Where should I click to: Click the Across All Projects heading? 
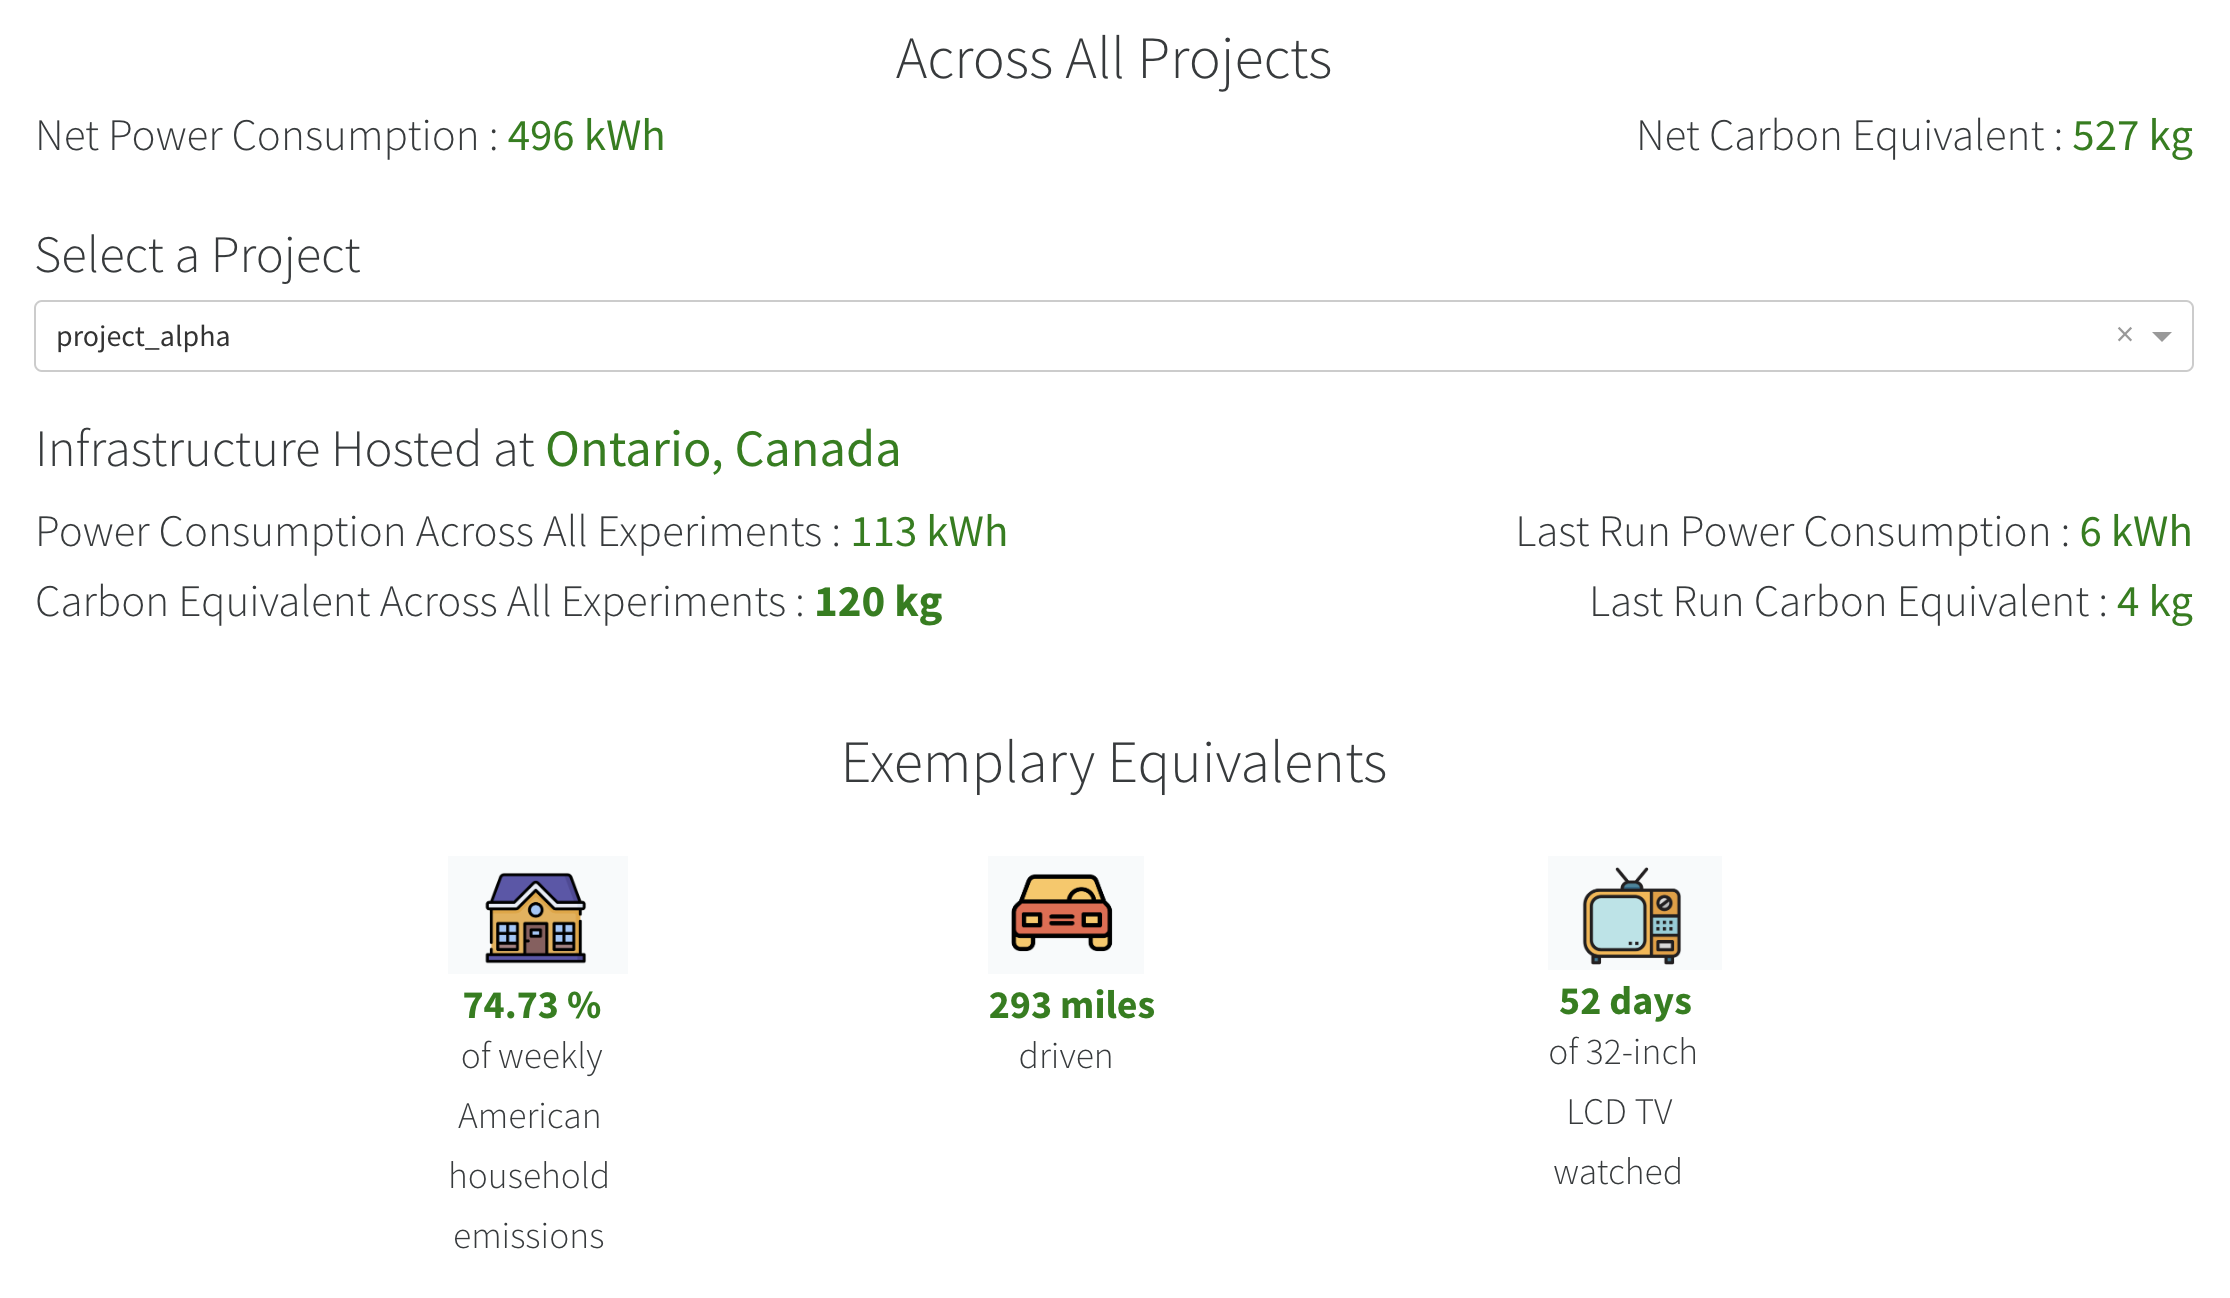pyautogui.click(x=1113, y=59)
